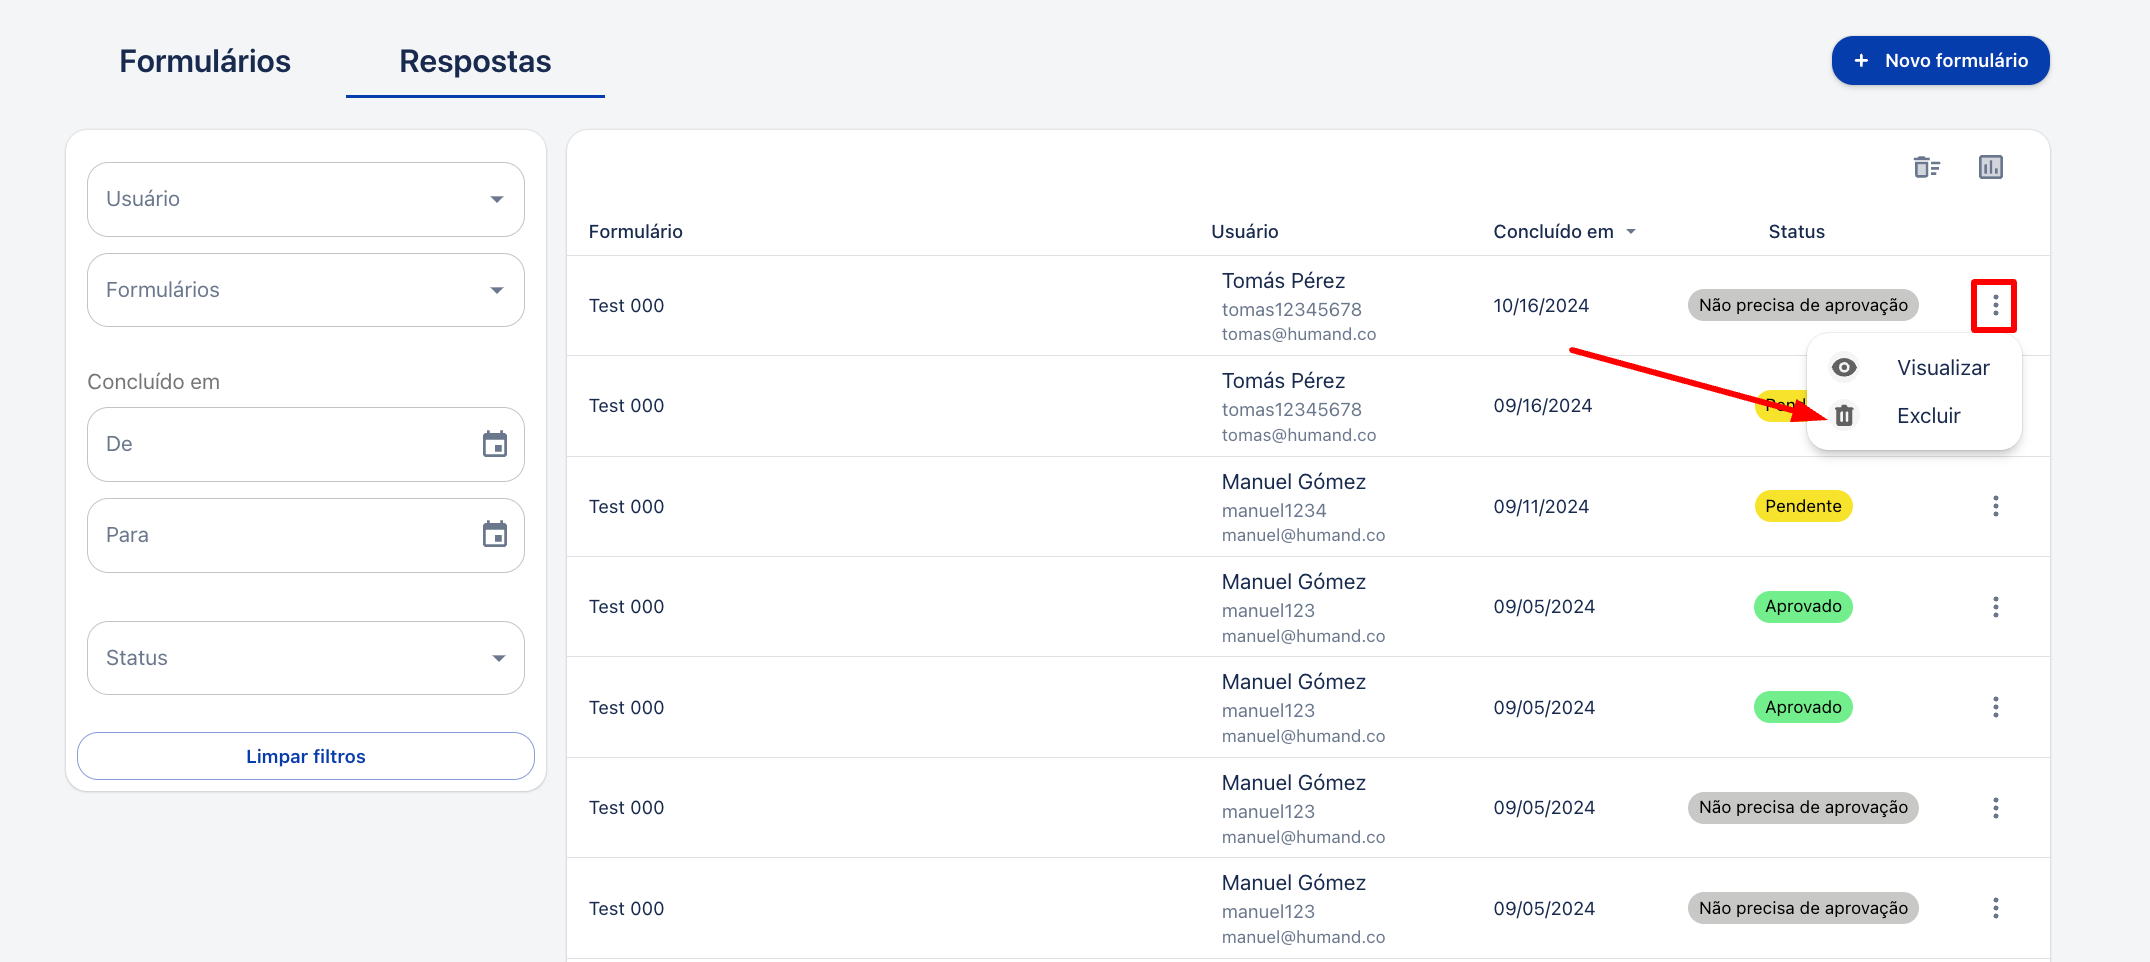Click Test 000 in the 10/16/2024 row
Viewport: 2150px width, 962px height.
tap(626, 306)
